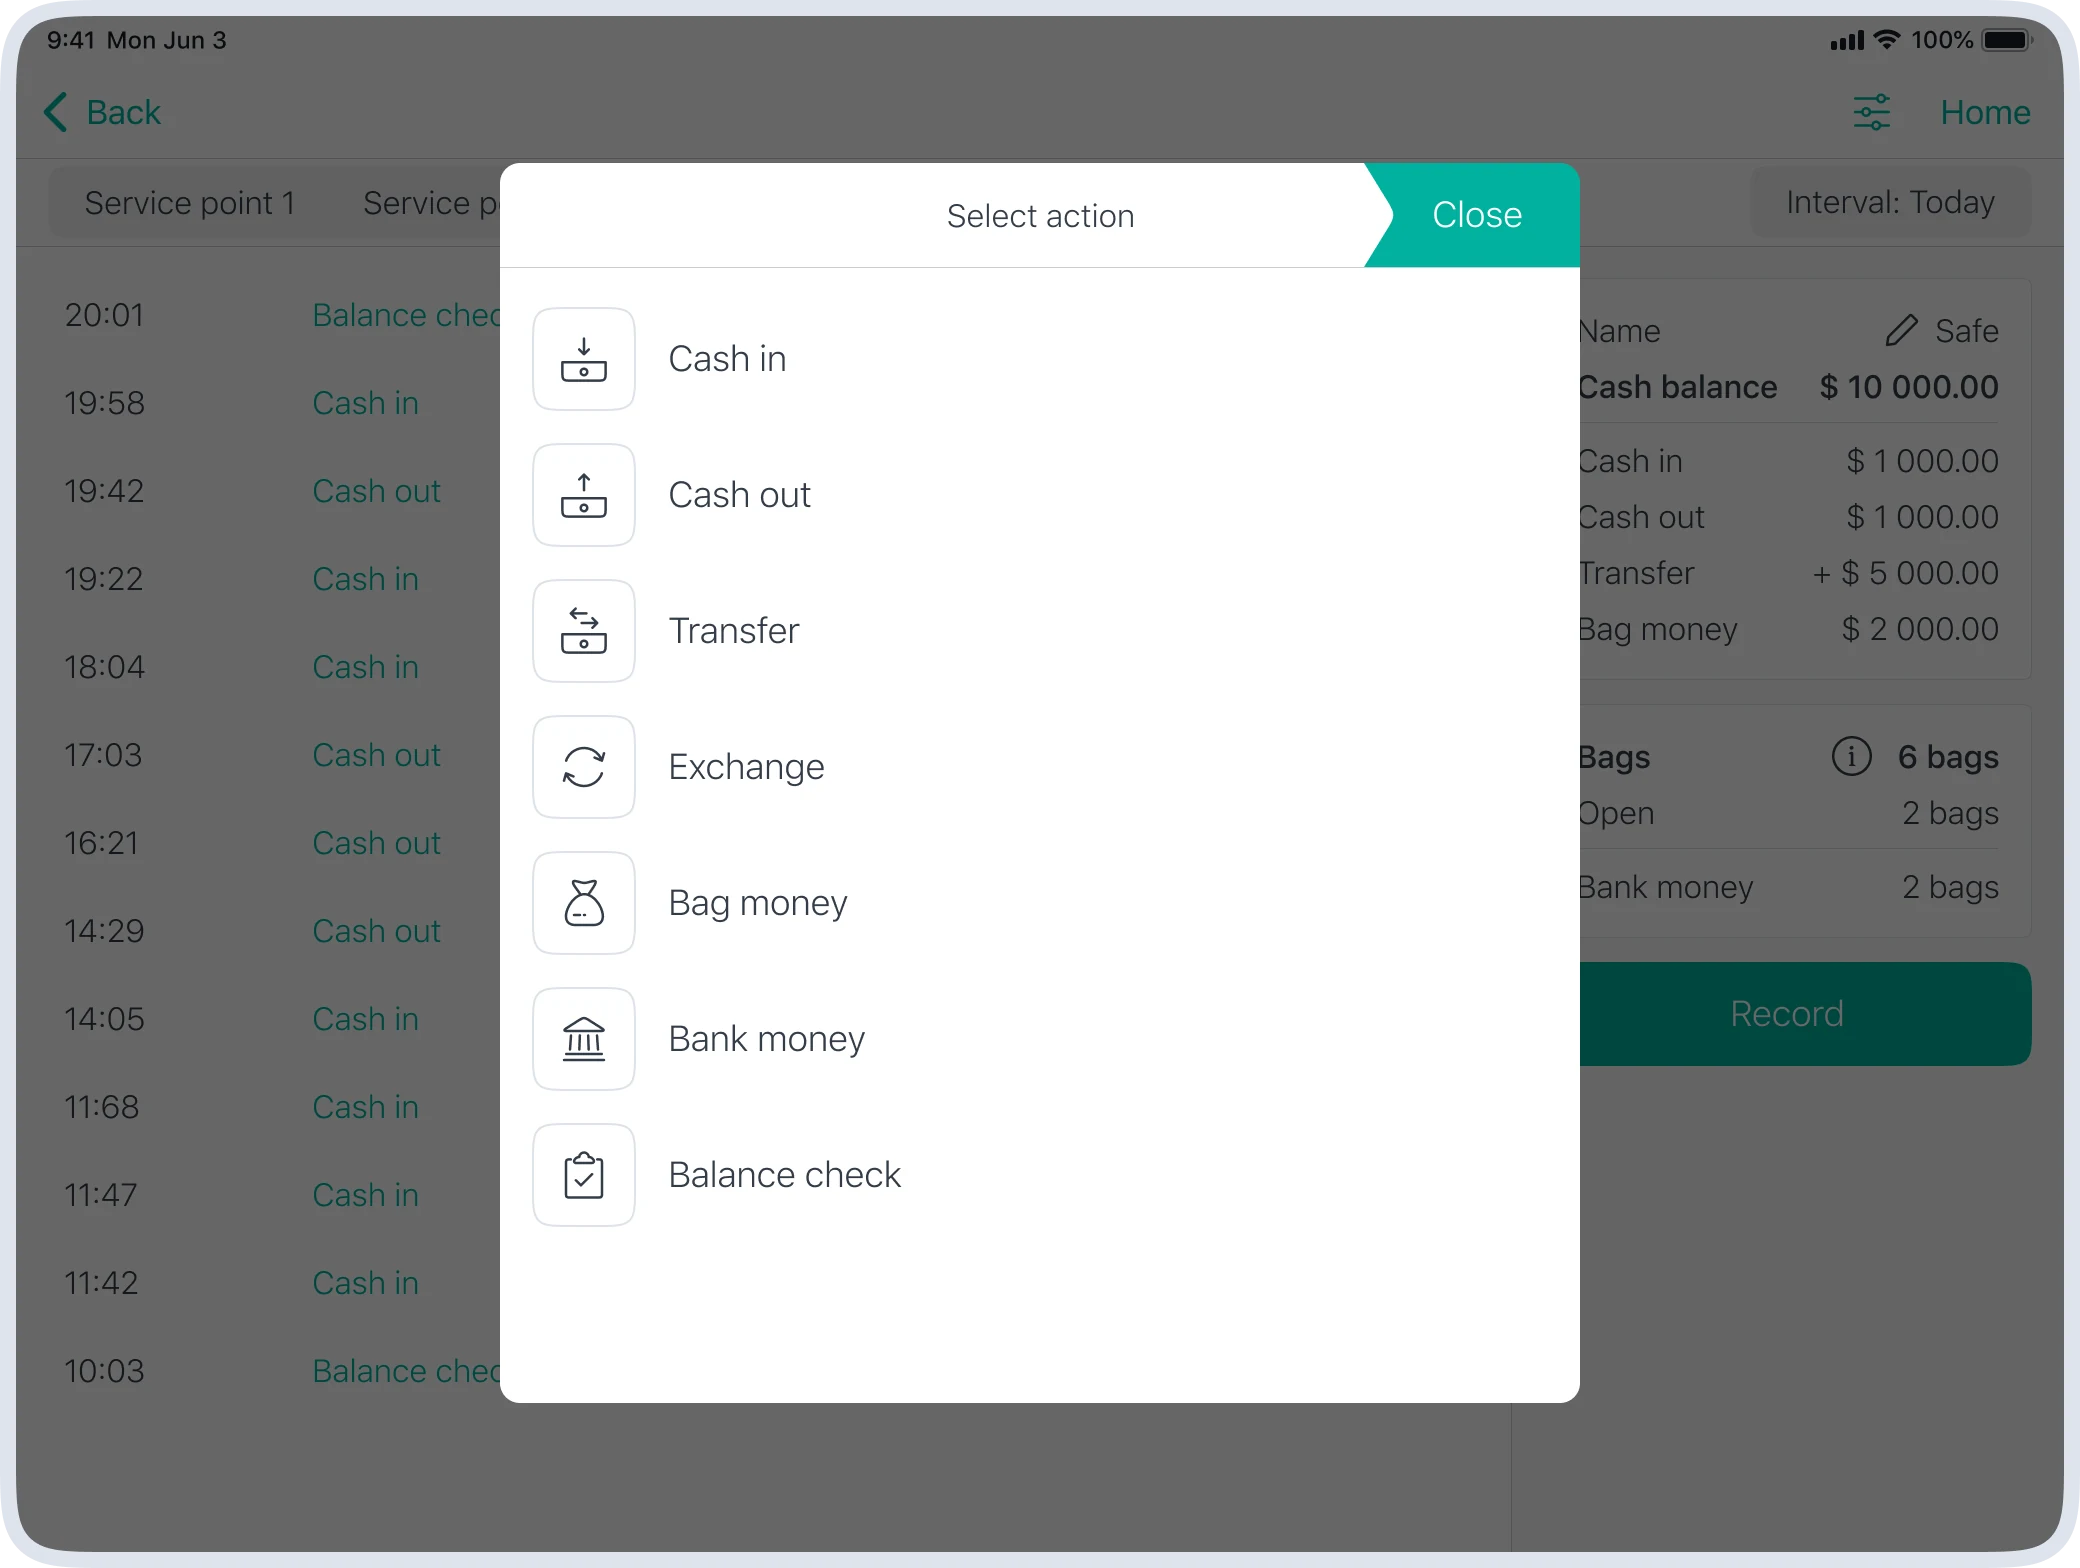Click the 6 bags total value
This screenshot has height=1568, width=2080.
coord(1948,757)
